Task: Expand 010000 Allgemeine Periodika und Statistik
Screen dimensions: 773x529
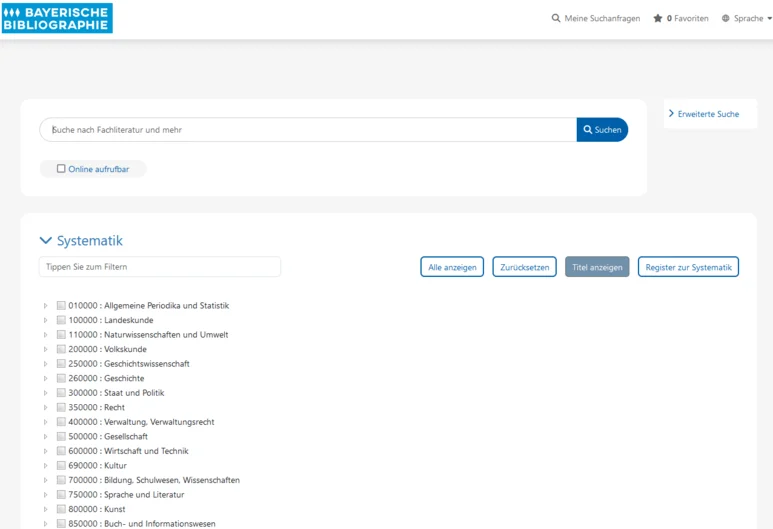Action: (45, 306)
